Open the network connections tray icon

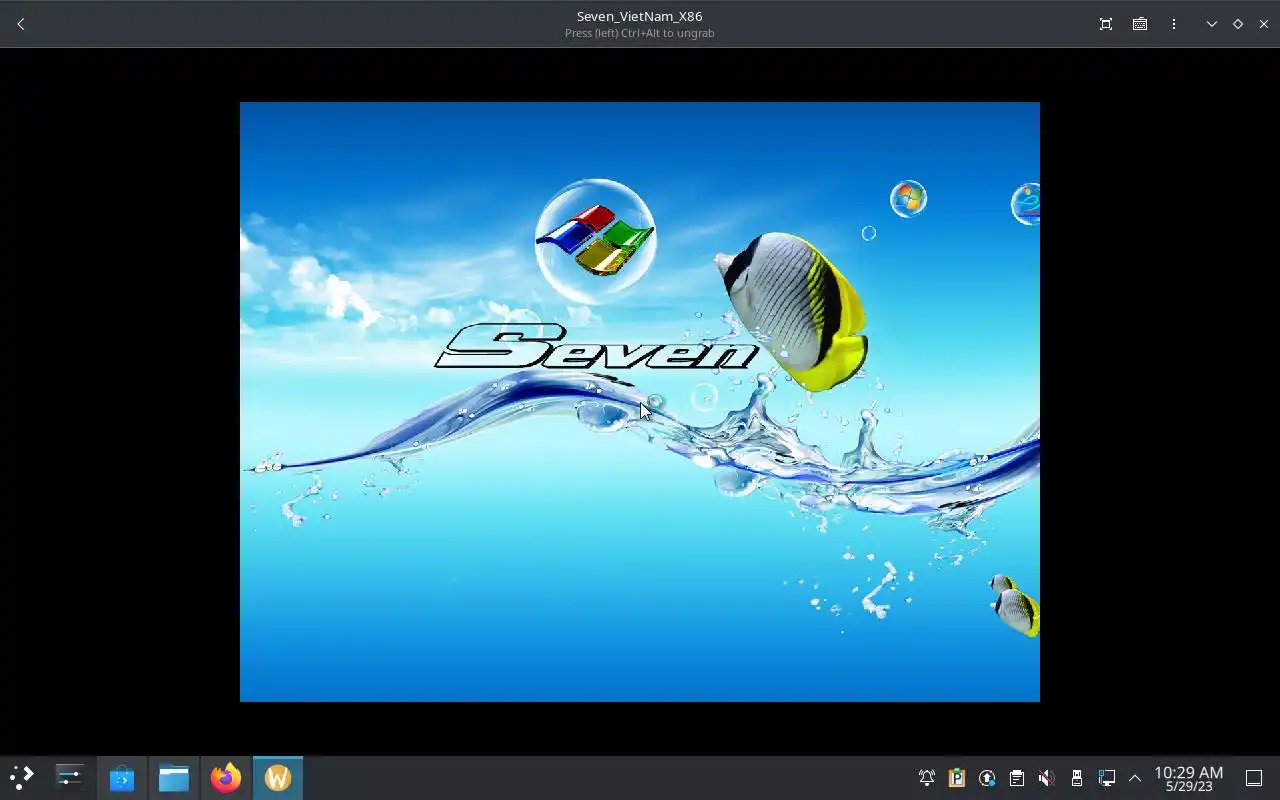[1107, 778]
